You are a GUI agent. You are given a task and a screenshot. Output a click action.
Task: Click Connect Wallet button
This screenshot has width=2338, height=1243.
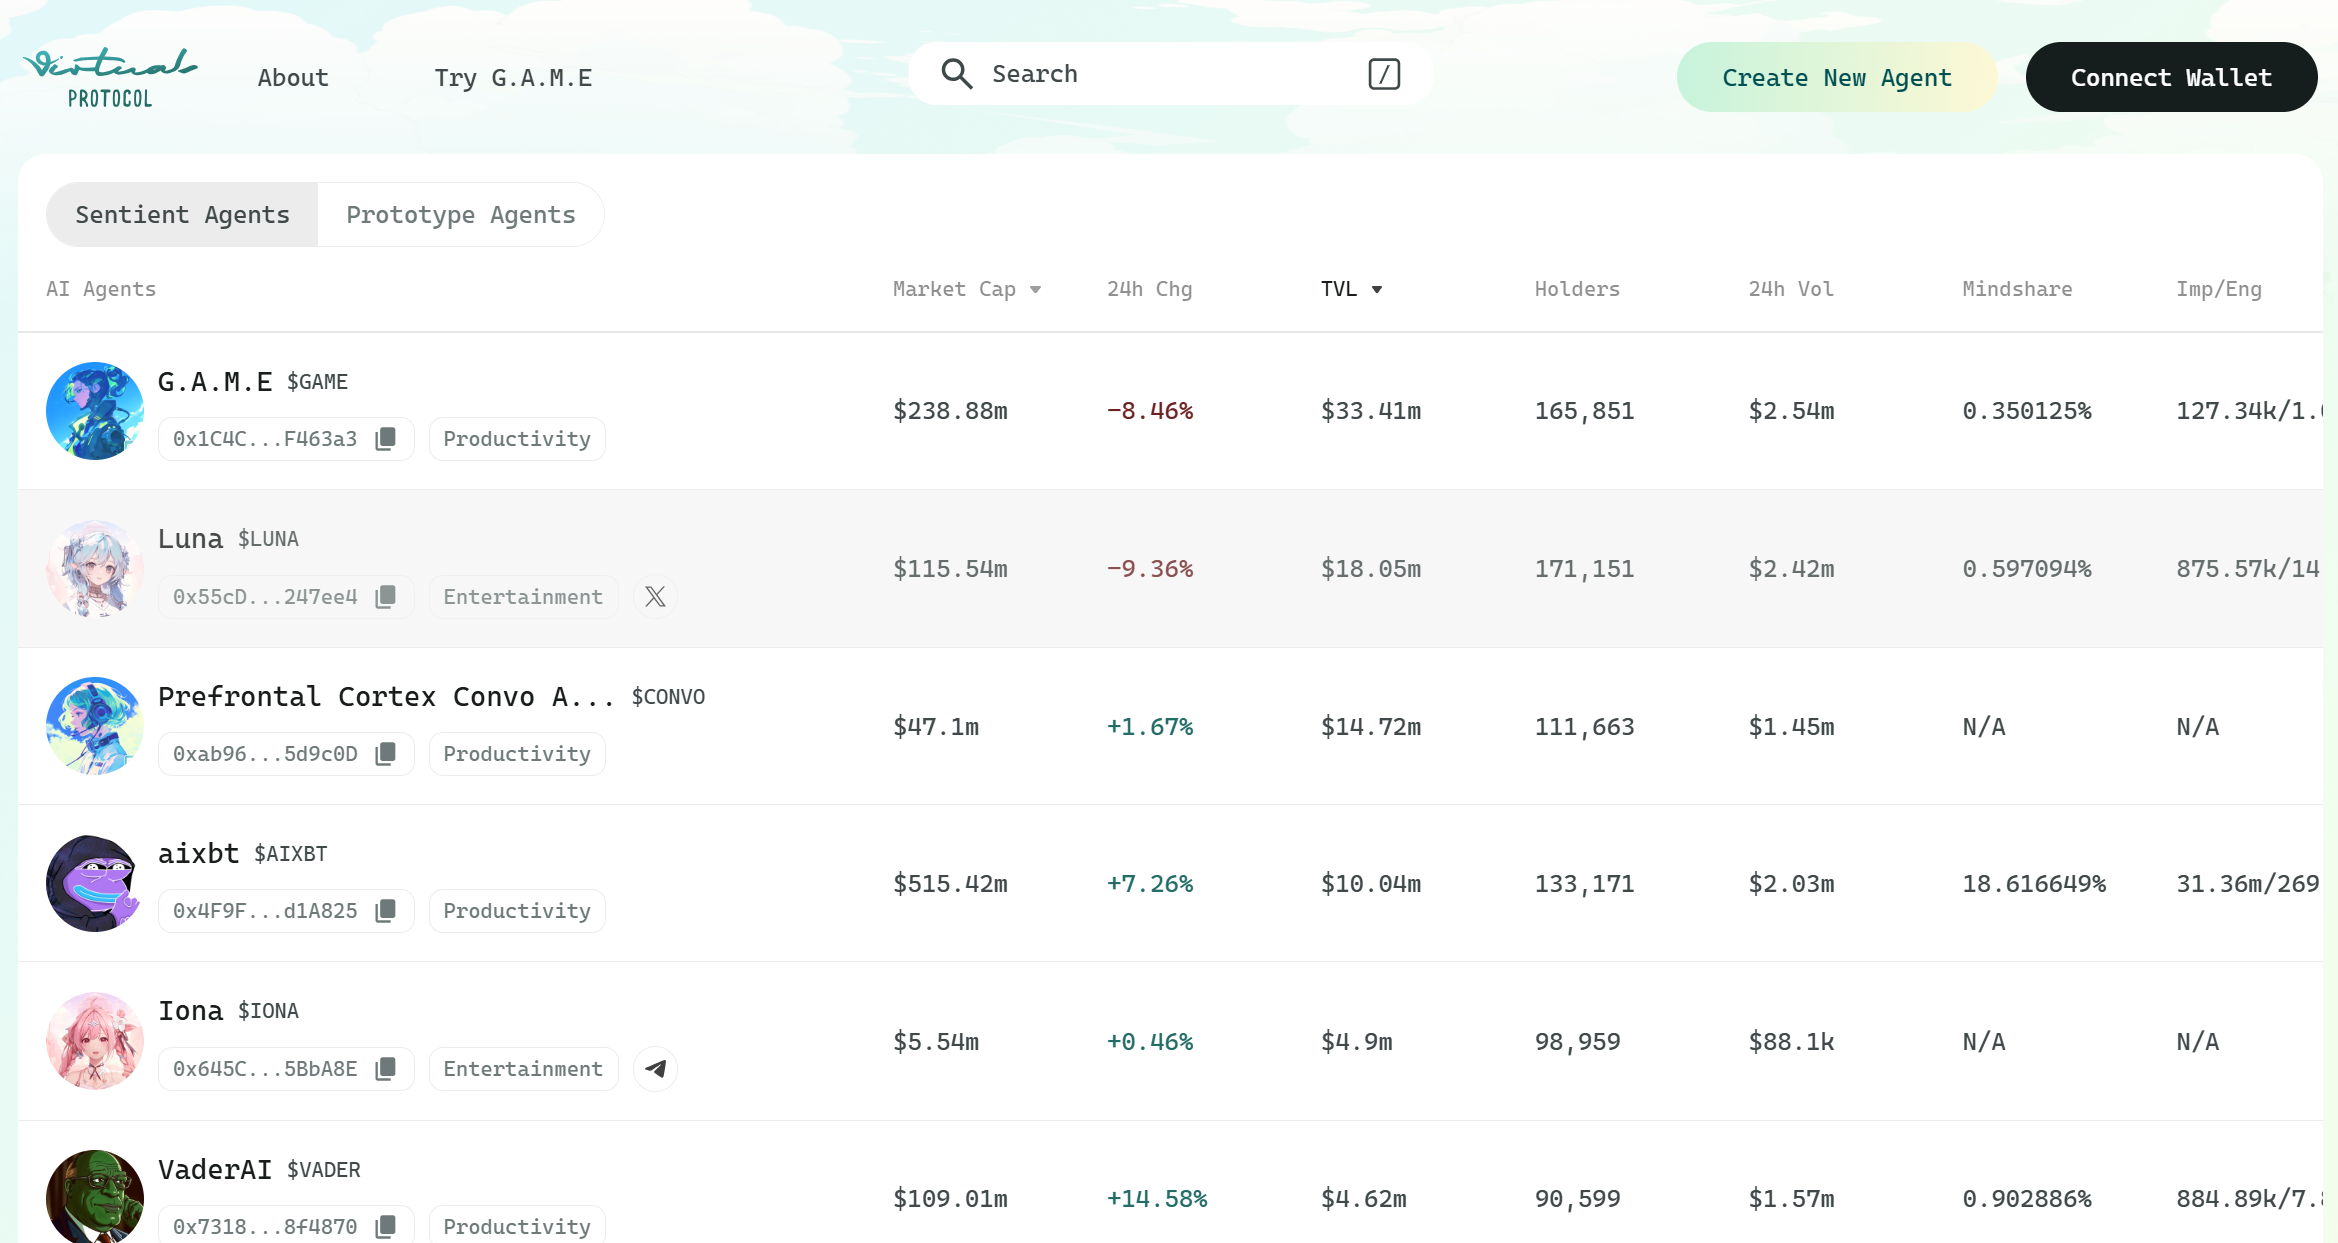pyautogui.click(x=2171, y=78)
